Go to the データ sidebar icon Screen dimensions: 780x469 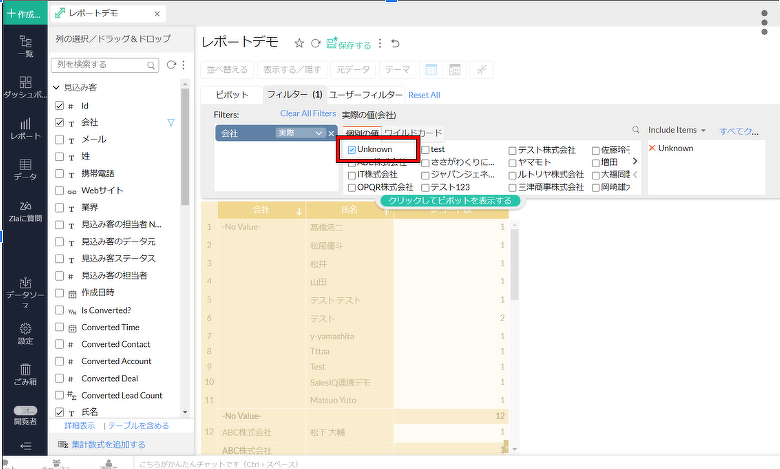(25, 169)
